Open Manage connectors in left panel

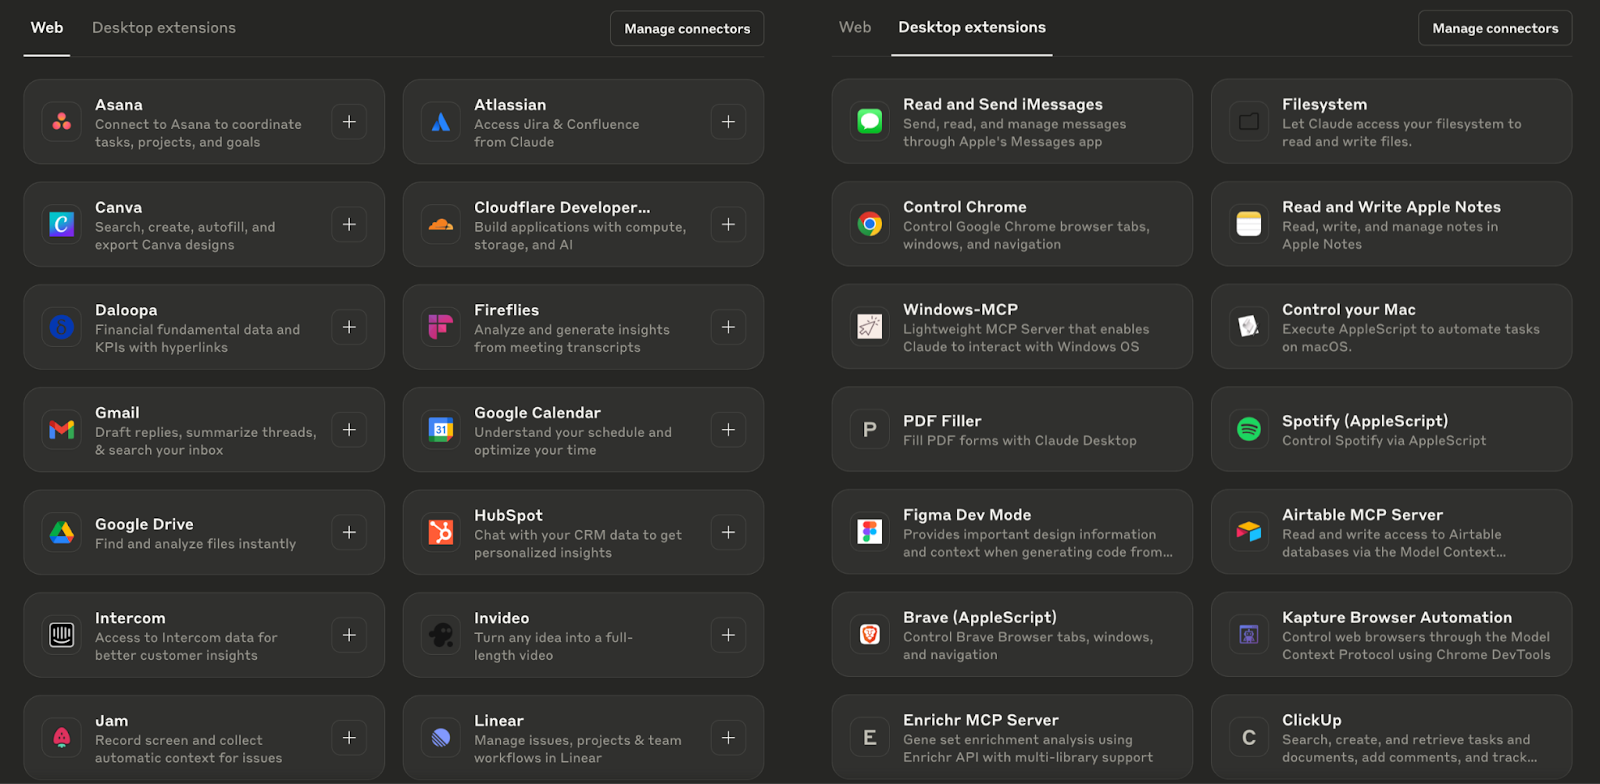(687, 29)
